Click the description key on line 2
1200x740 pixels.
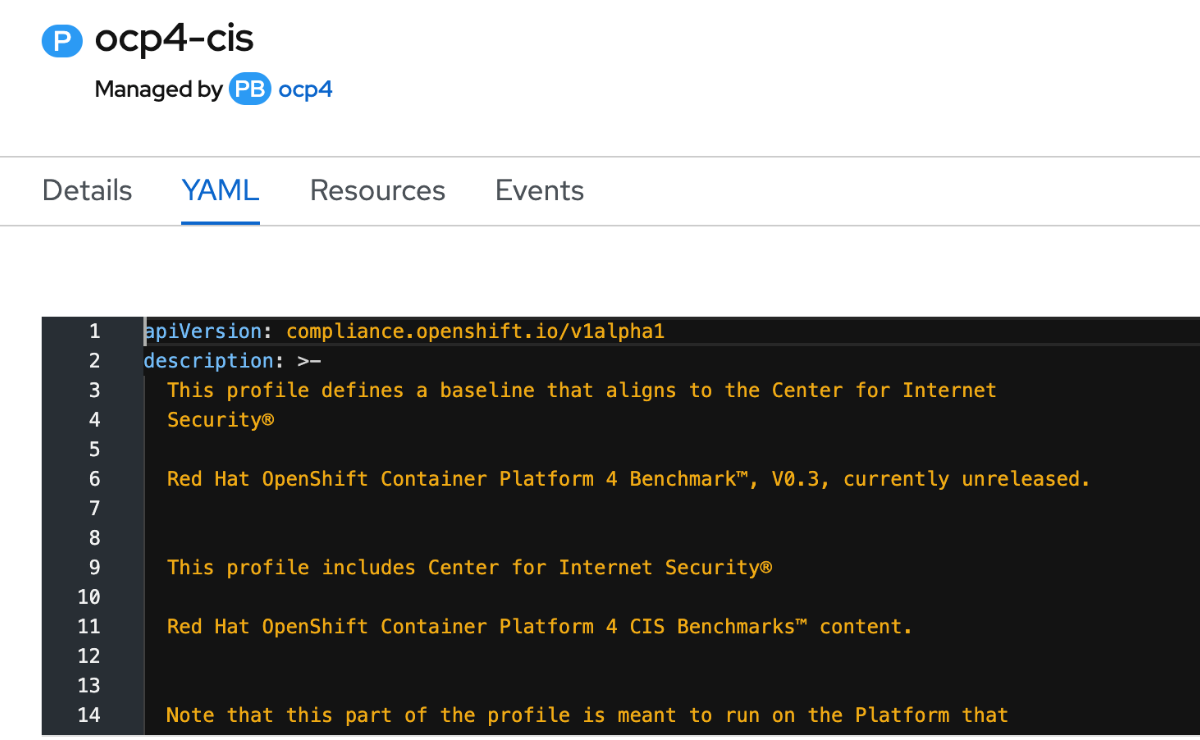[x=209, y=361]
